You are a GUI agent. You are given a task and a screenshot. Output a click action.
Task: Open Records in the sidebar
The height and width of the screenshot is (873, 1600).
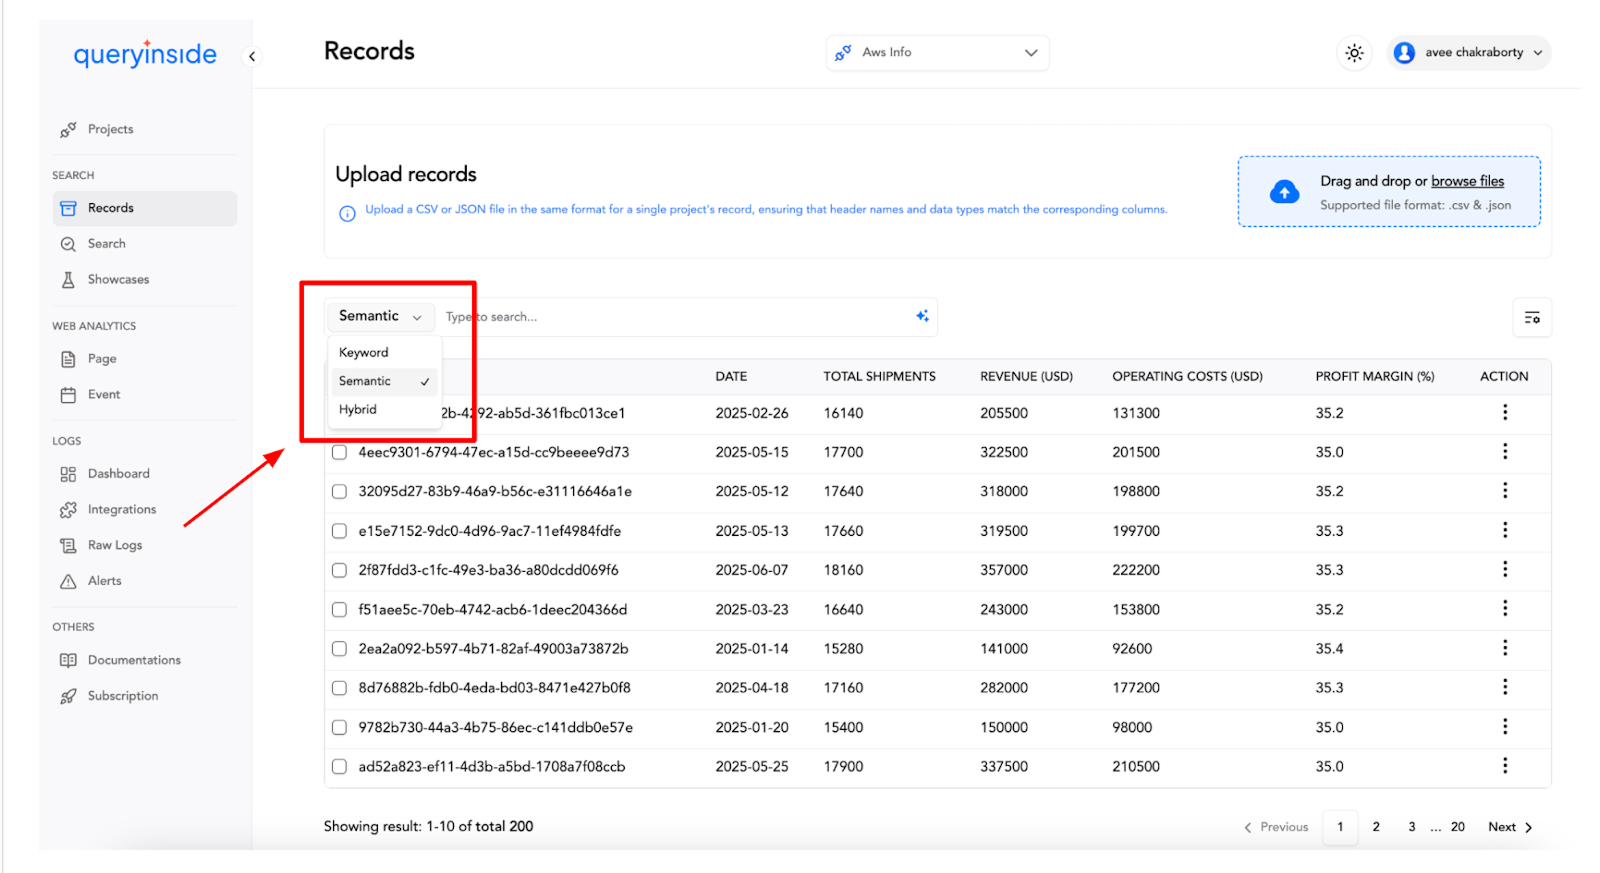(145, 208)
